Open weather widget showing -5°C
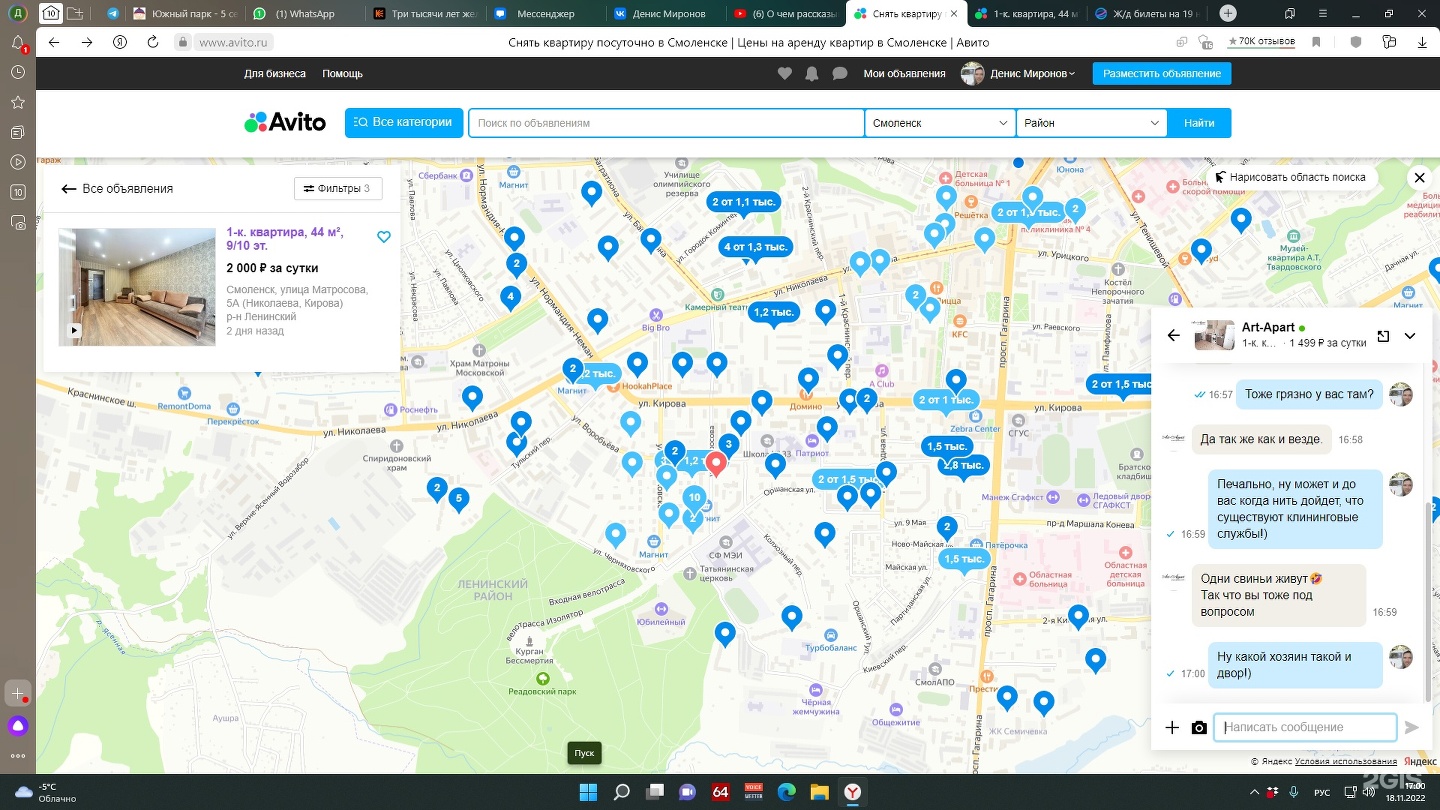The width and height of the screenshot is (1440, 810). pyautogui.click(x=46, y=792)
